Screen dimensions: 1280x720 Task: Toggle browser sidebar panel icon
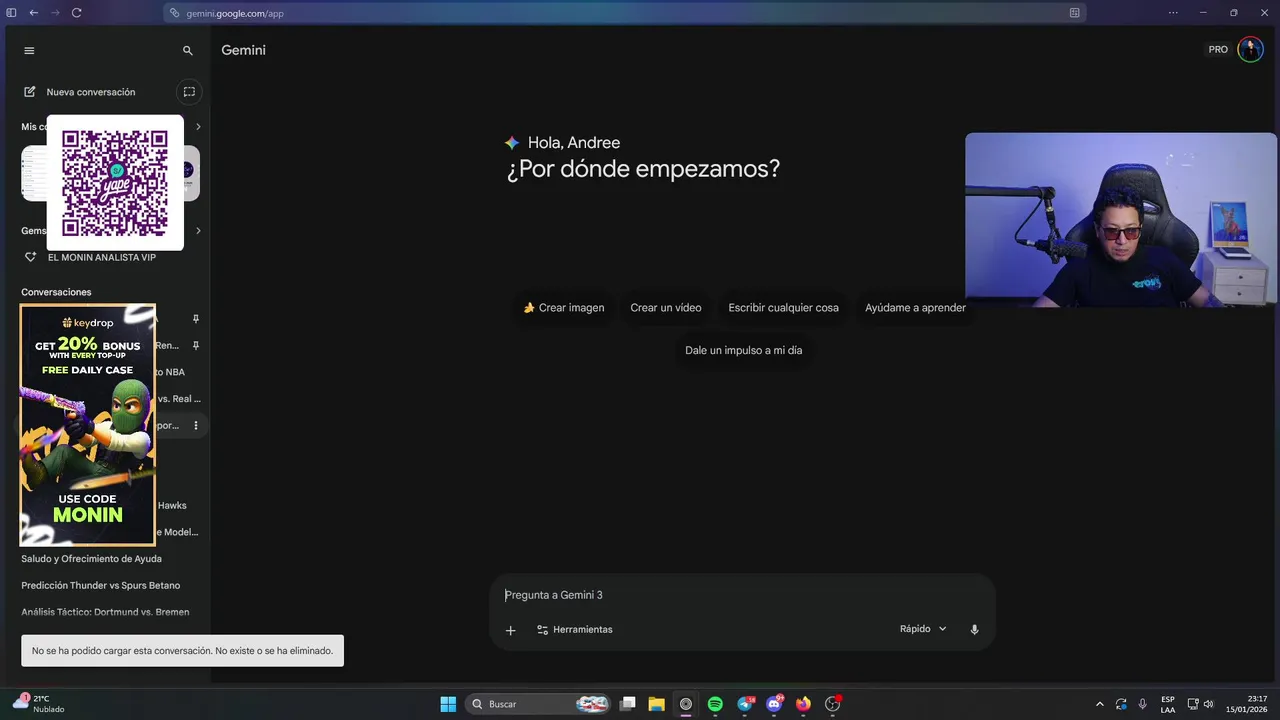point(12,13)
